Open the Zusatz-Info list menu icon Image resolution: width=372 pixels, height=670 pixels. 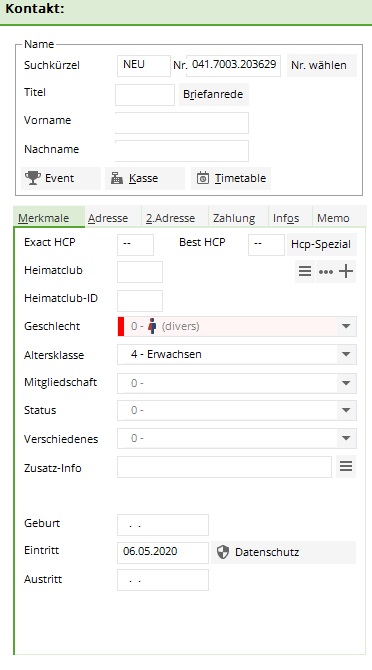click(346, 466)
